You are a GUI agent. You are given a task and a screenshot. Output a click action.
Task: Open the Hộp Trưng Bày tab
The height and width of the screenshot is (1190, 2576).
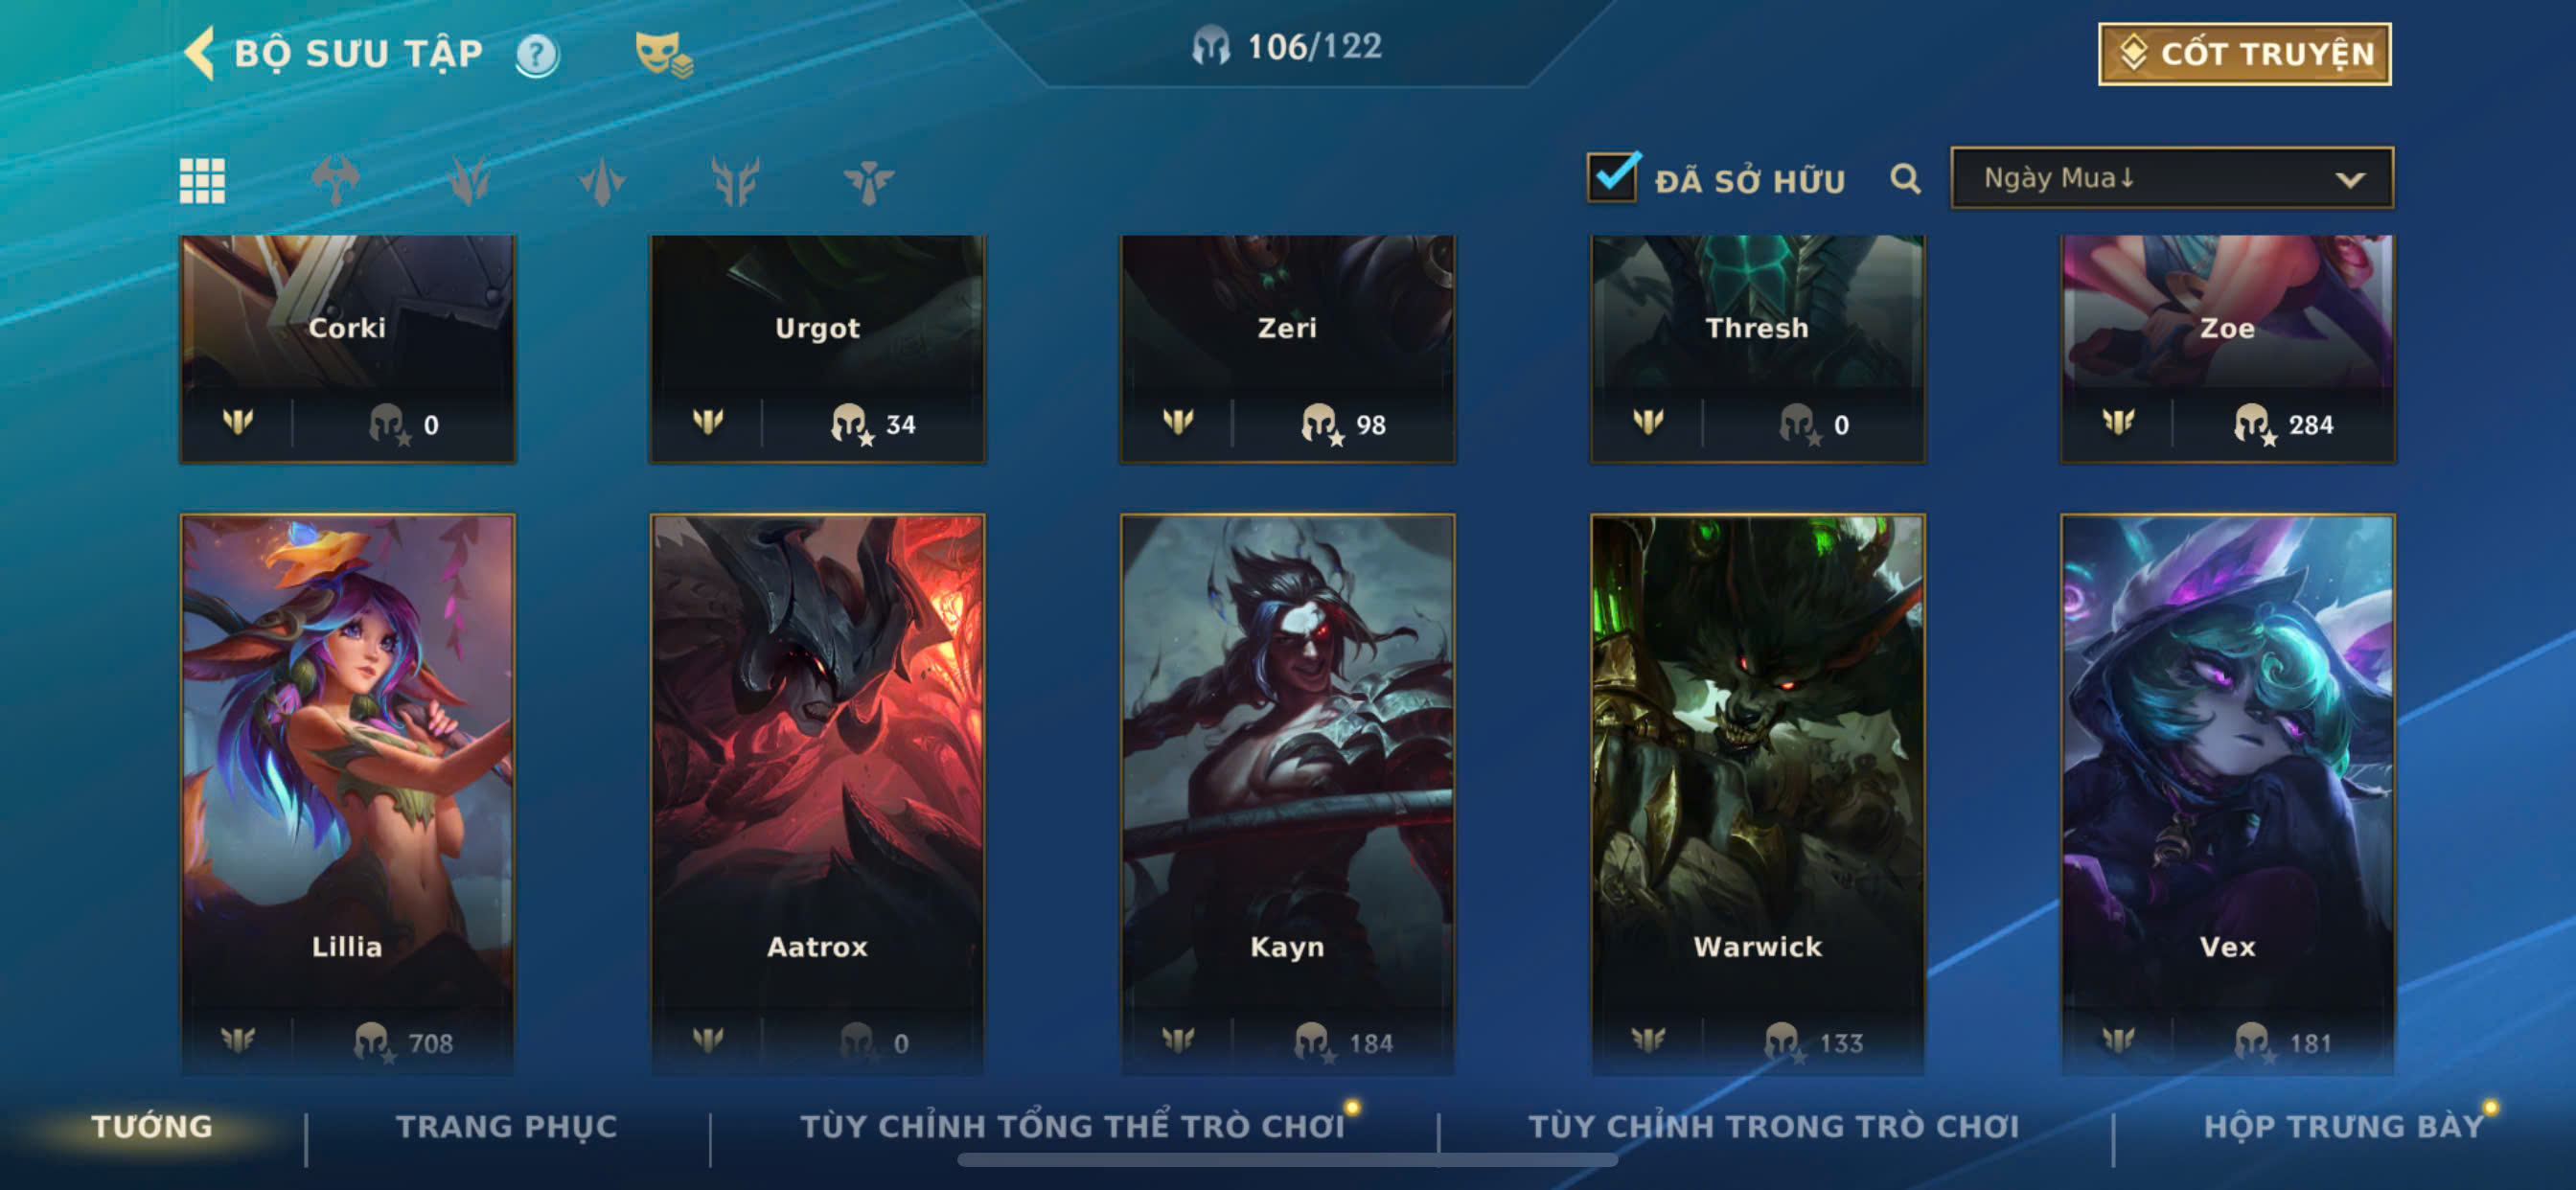pos(2345,1127)
